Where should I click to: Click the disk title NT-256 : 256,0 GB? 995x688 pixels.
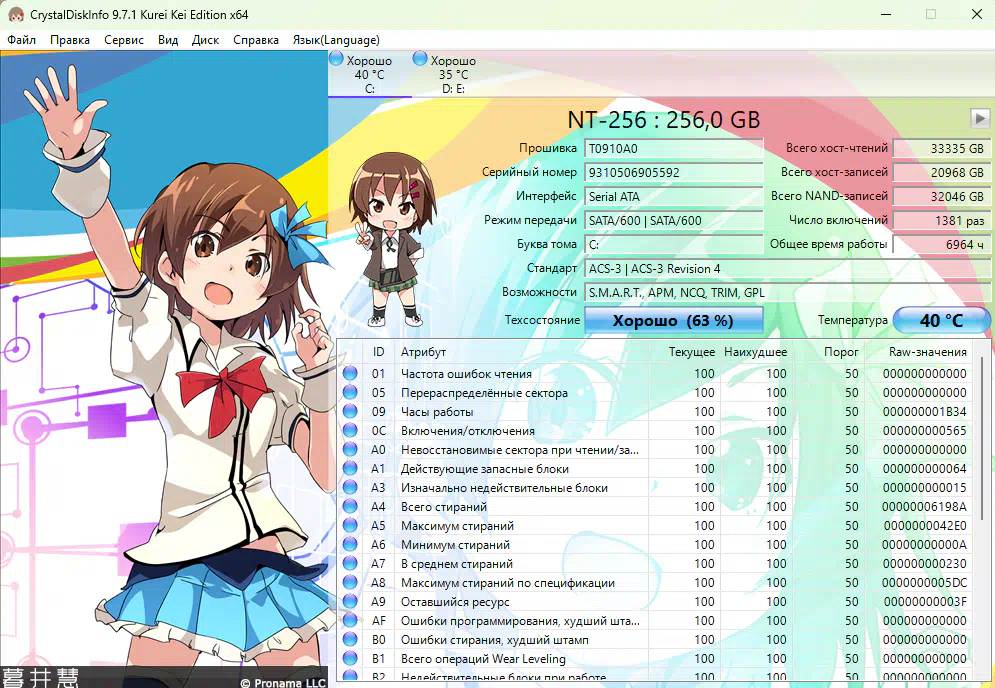coord(663,120)
